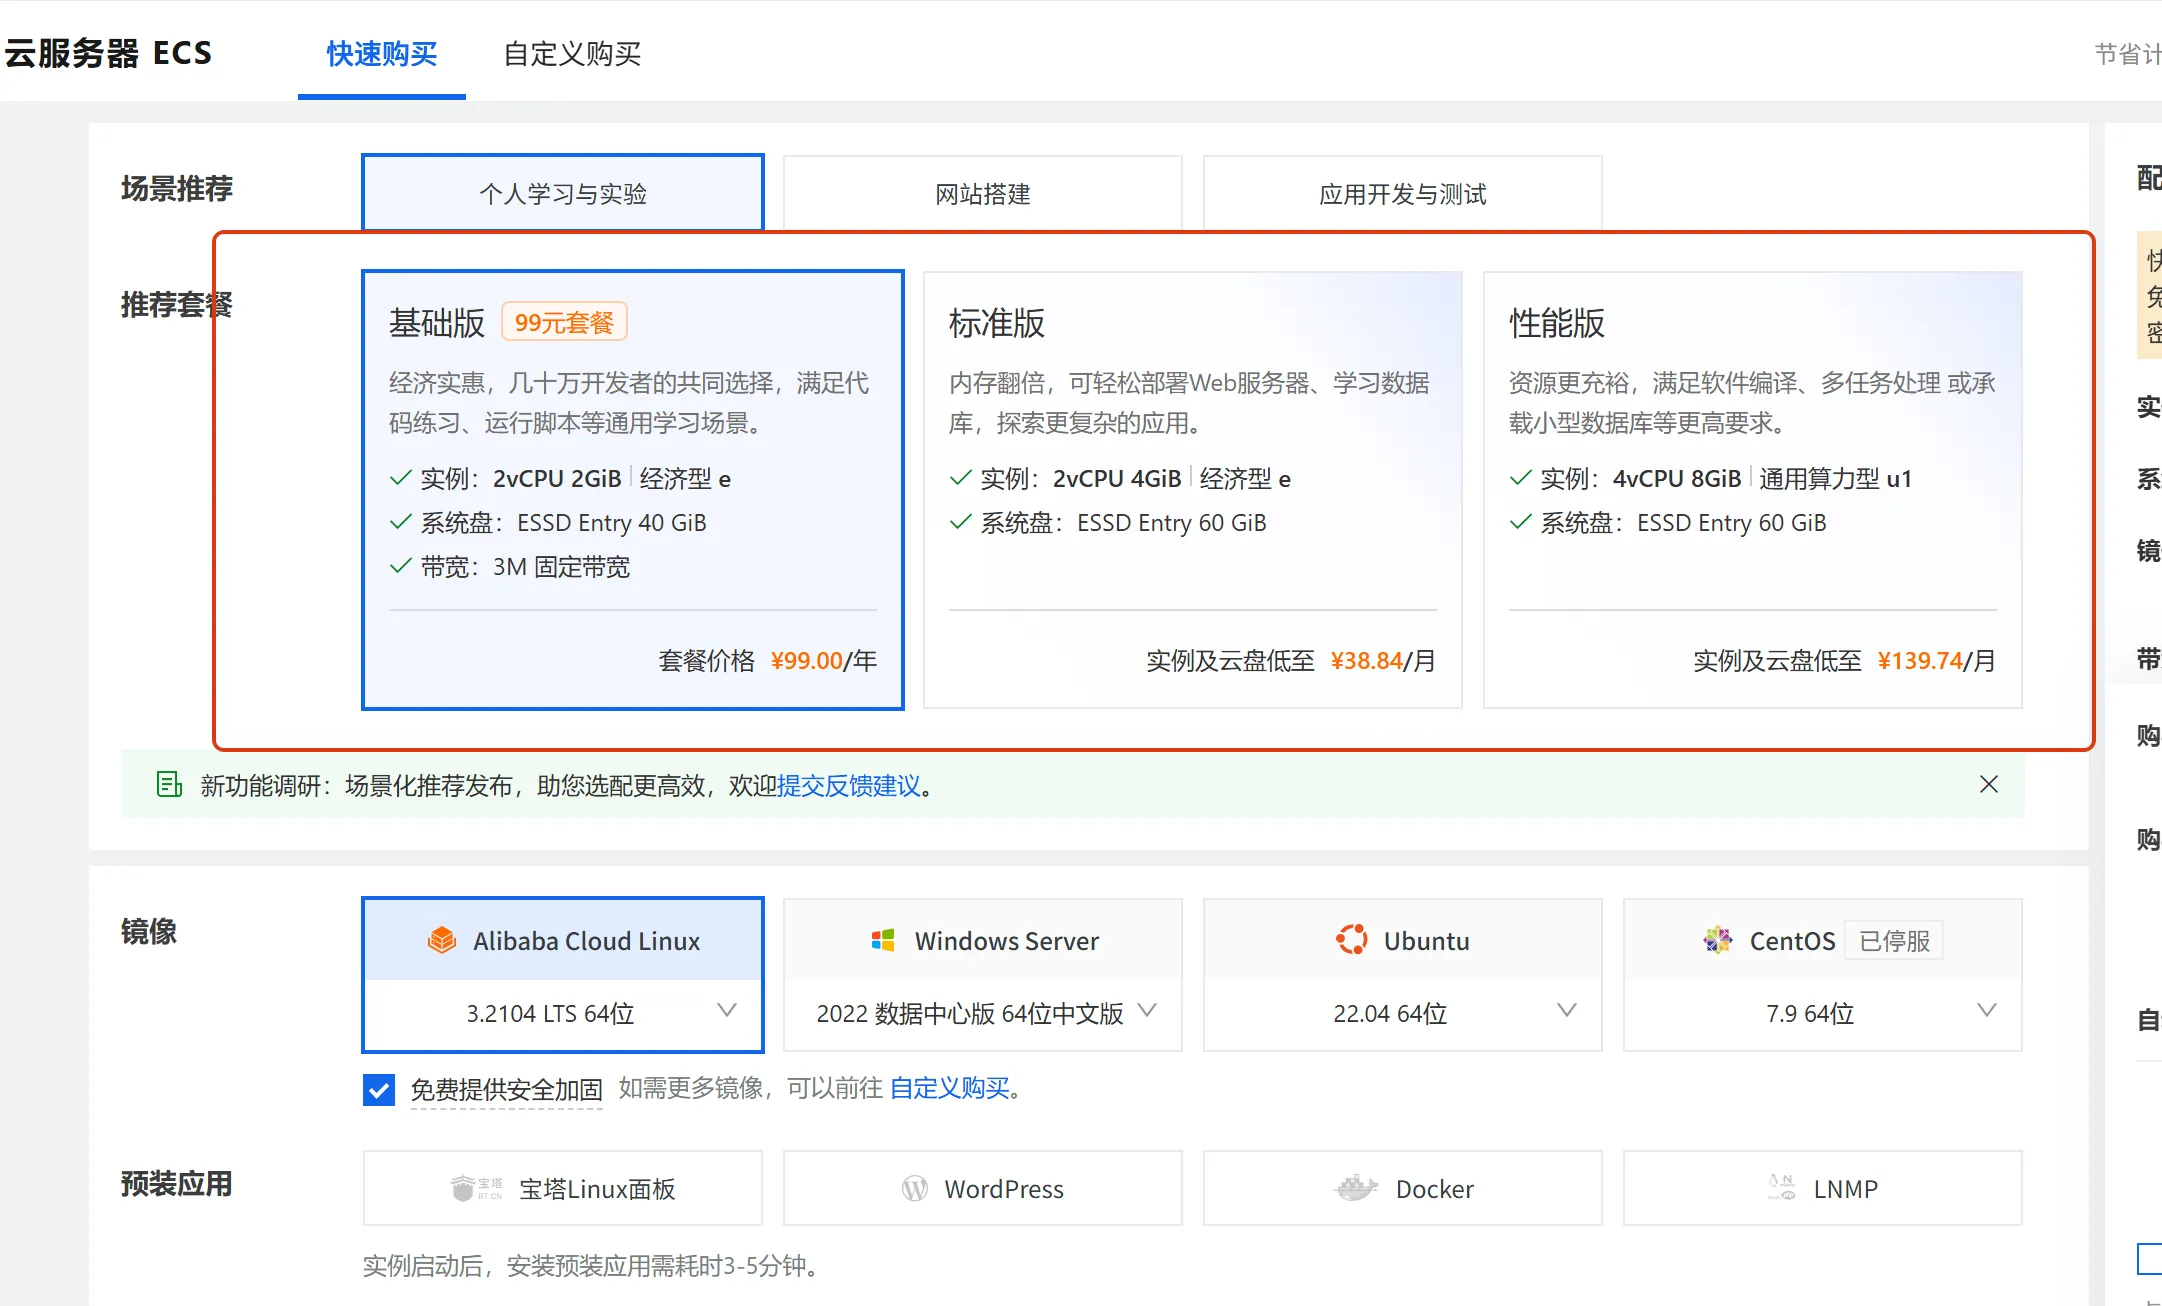This screenshot has height=1306, width=2162.
Task: Select LNMP preinstalled application
Action: coord(1823,1188)
